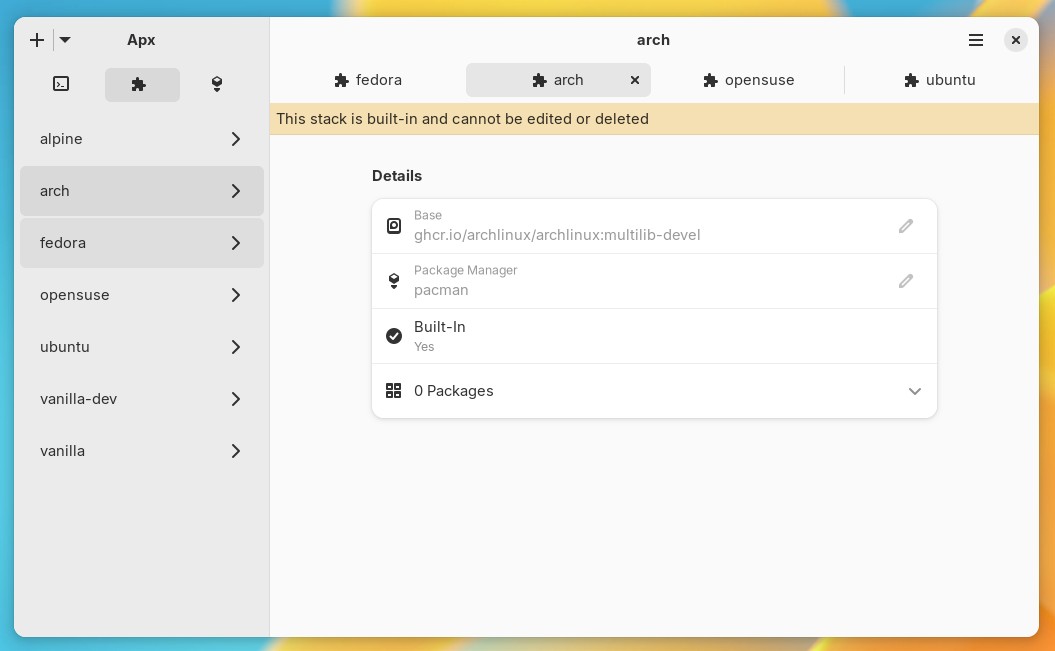Screen dimensions: 1055x651
Task: Select the stacks puzzle-piece view icon
Action: pos(142,85)
